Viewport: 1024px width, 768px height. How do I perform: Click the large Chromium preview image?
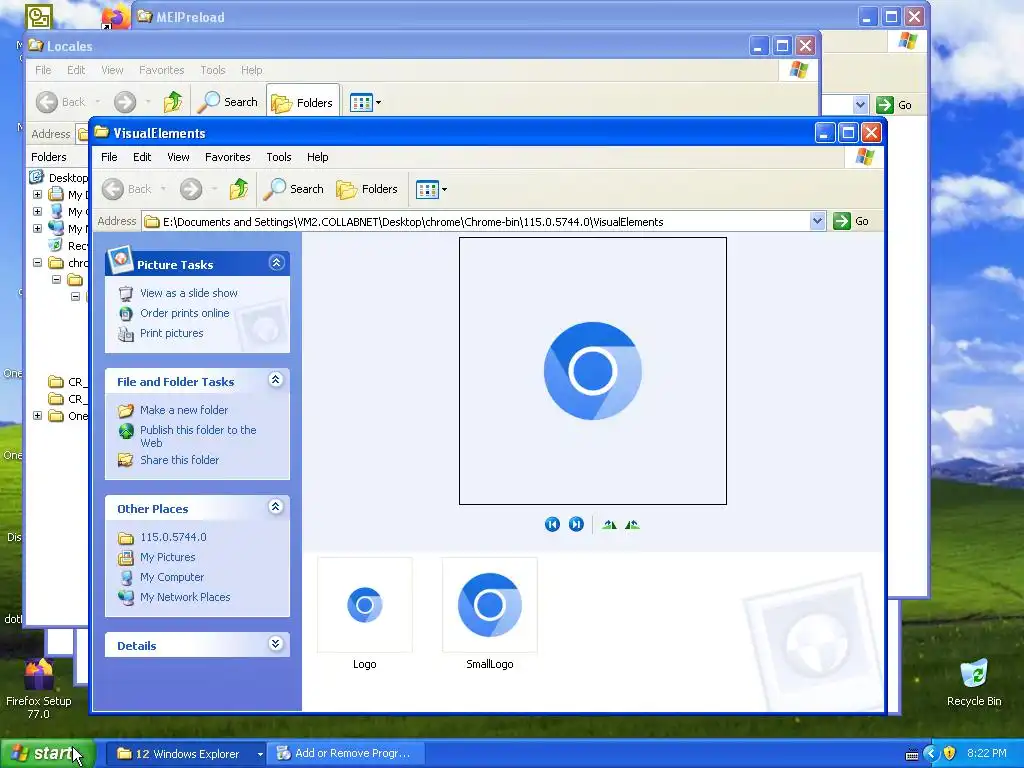point(593,371)
